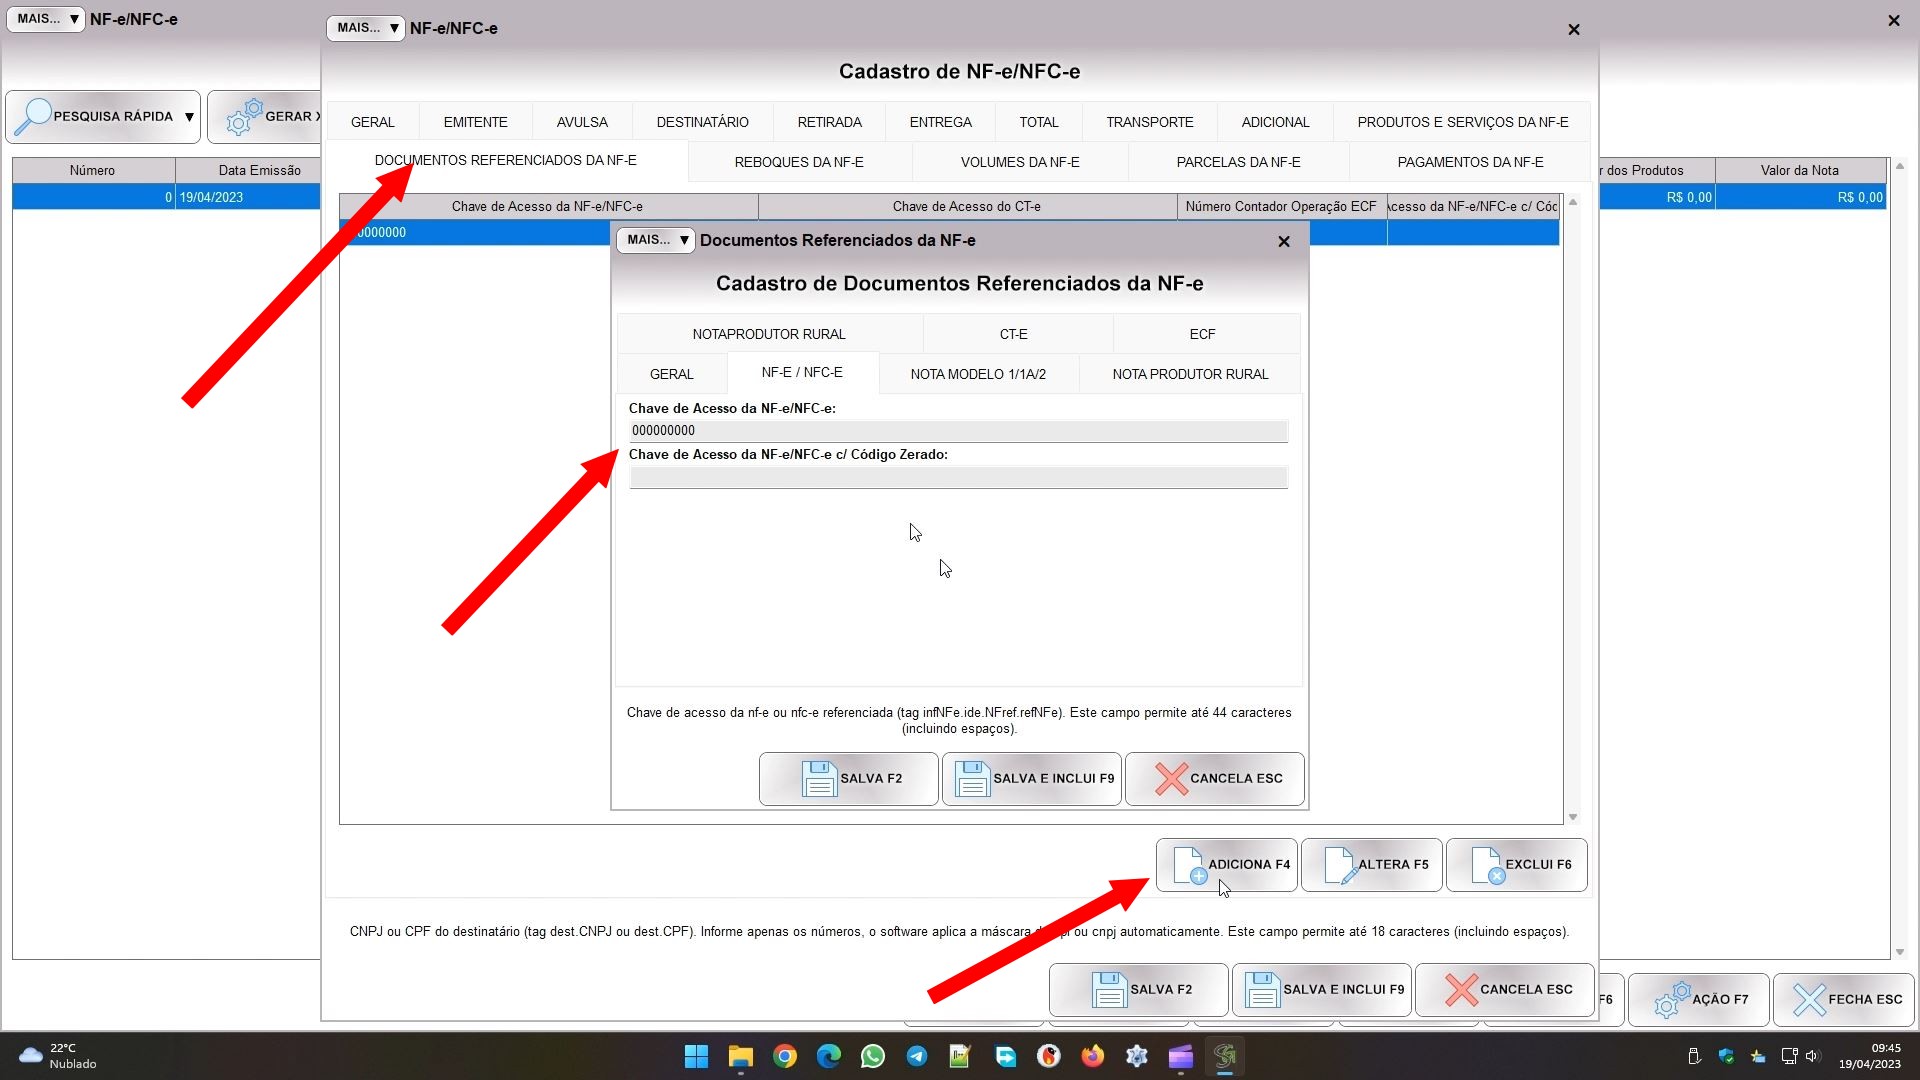This screenshot has height=1080, width=1920.
Task: Select the CT-E tab
Action: click(x=1013, y=334)
